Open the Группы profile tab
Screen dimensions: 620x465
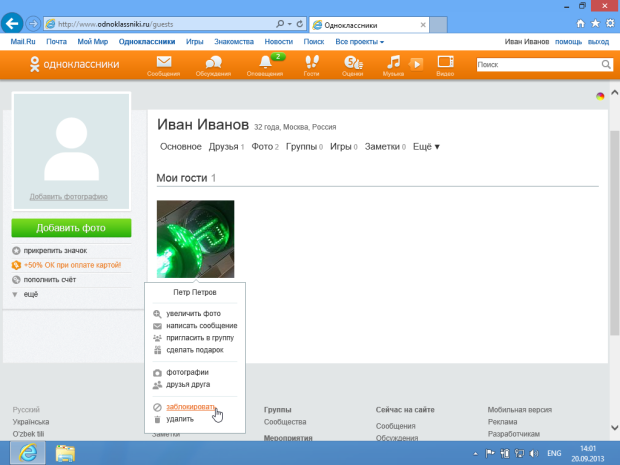coord(304,147)
